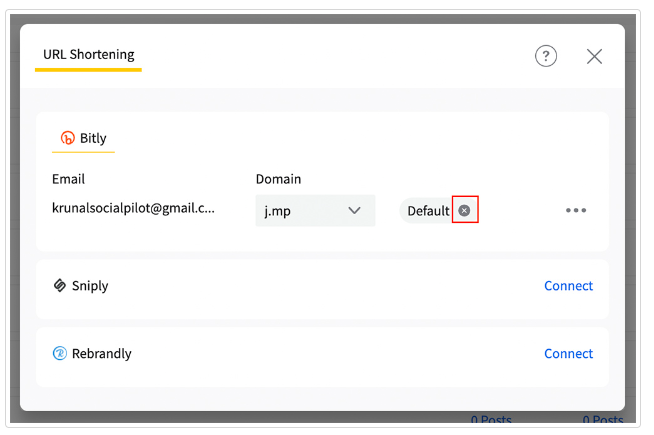
Task: Click the krunalsocialpilot@gmail.c... email text
Action: [x=133, y=208]
